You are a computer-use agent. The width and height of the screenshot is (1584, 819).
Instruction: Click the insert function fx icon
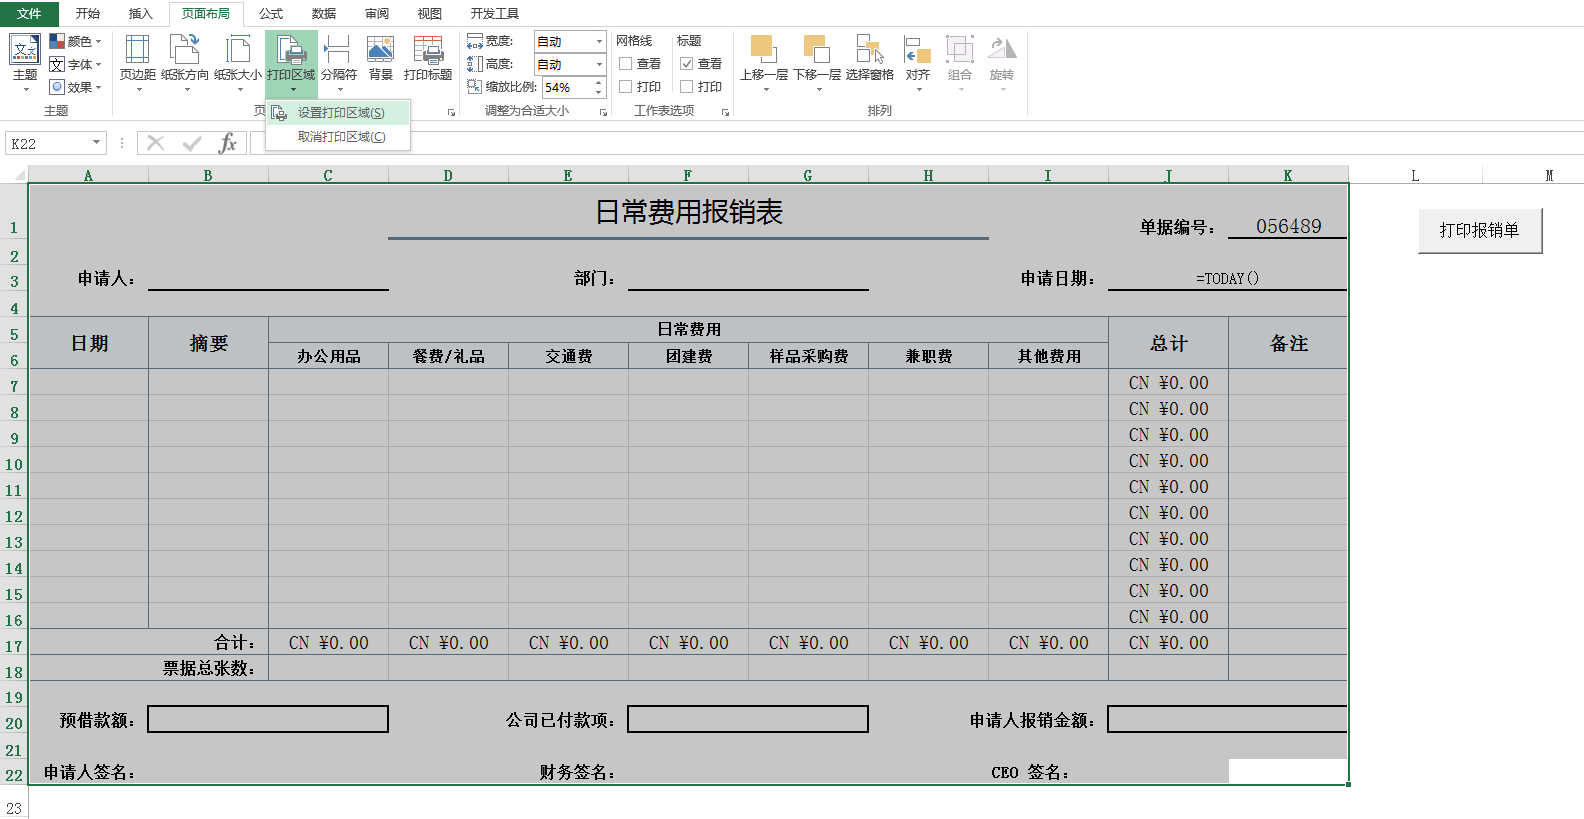click(228, 143)
